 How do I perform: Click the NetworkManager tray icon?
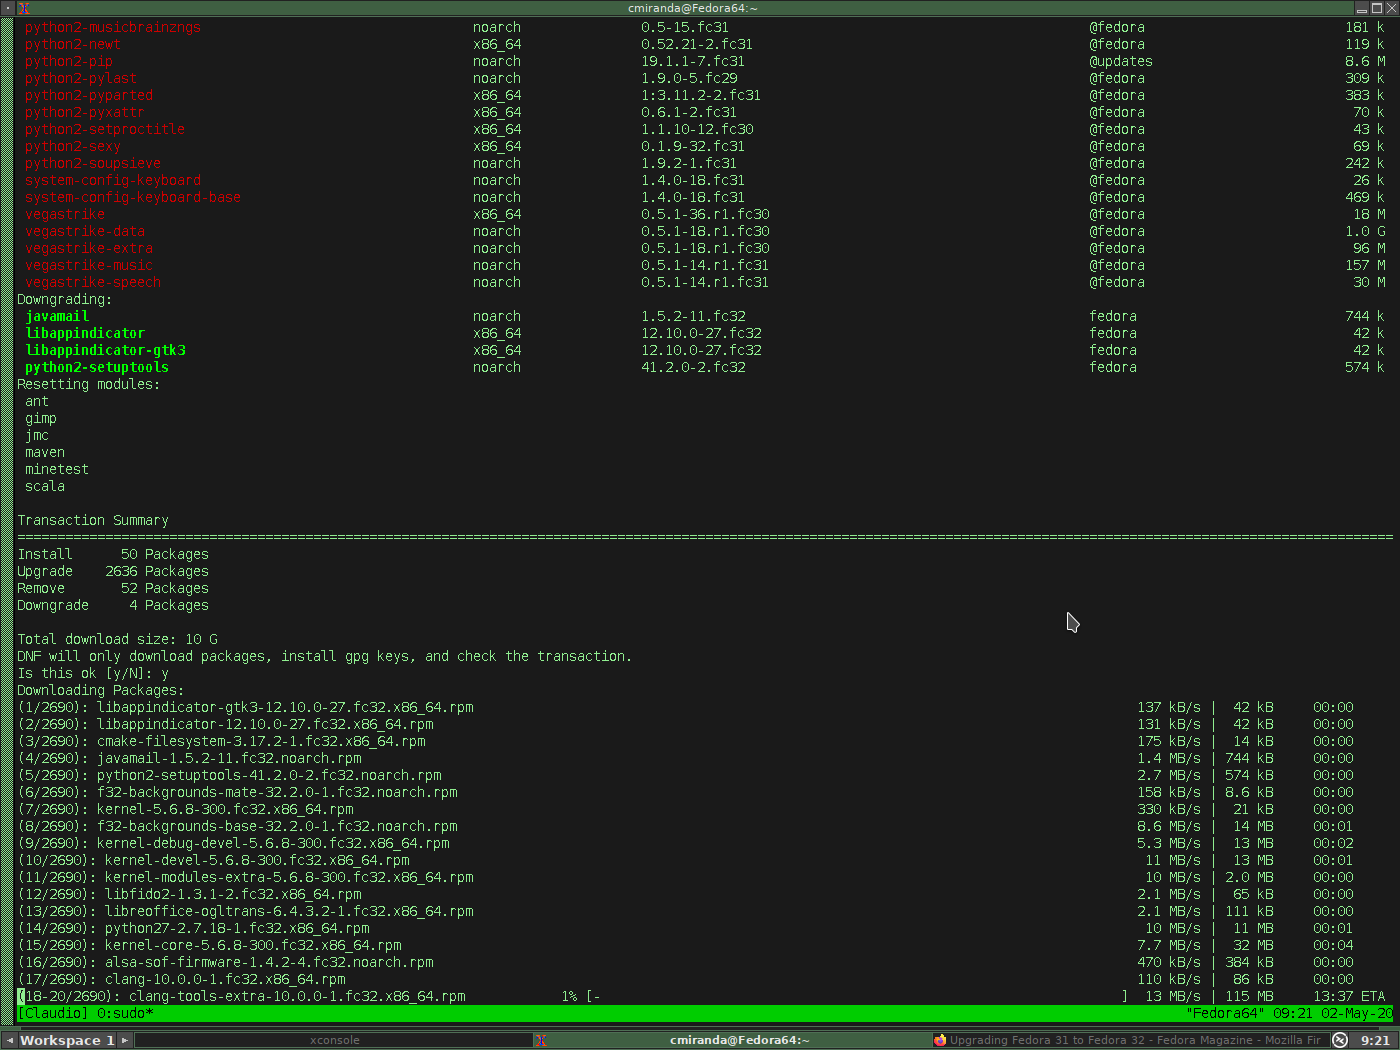1340,1040
